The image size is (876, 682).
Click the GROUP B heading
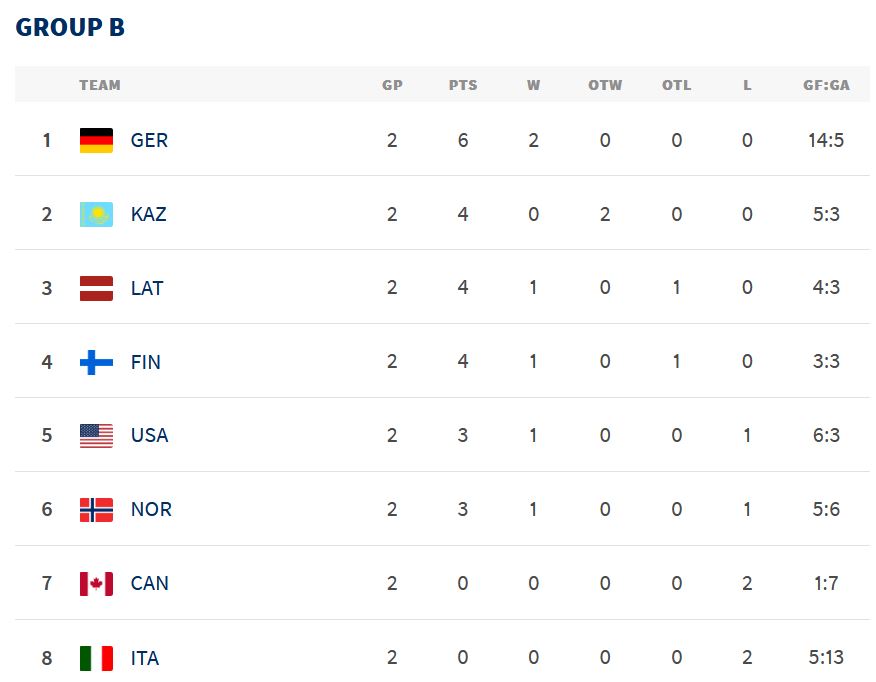click(x=70, y=27)
